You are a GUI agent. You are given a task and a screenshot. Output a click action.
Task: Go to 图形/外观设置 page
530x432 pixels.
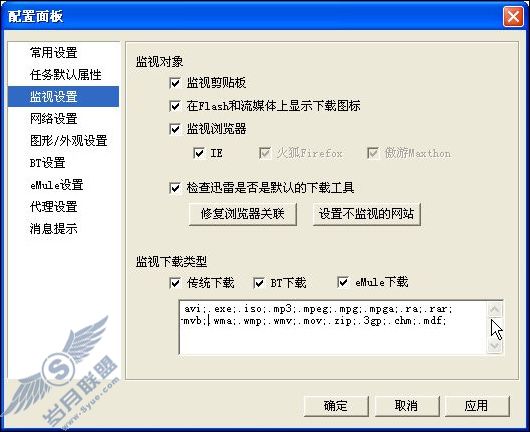(69, 141)
